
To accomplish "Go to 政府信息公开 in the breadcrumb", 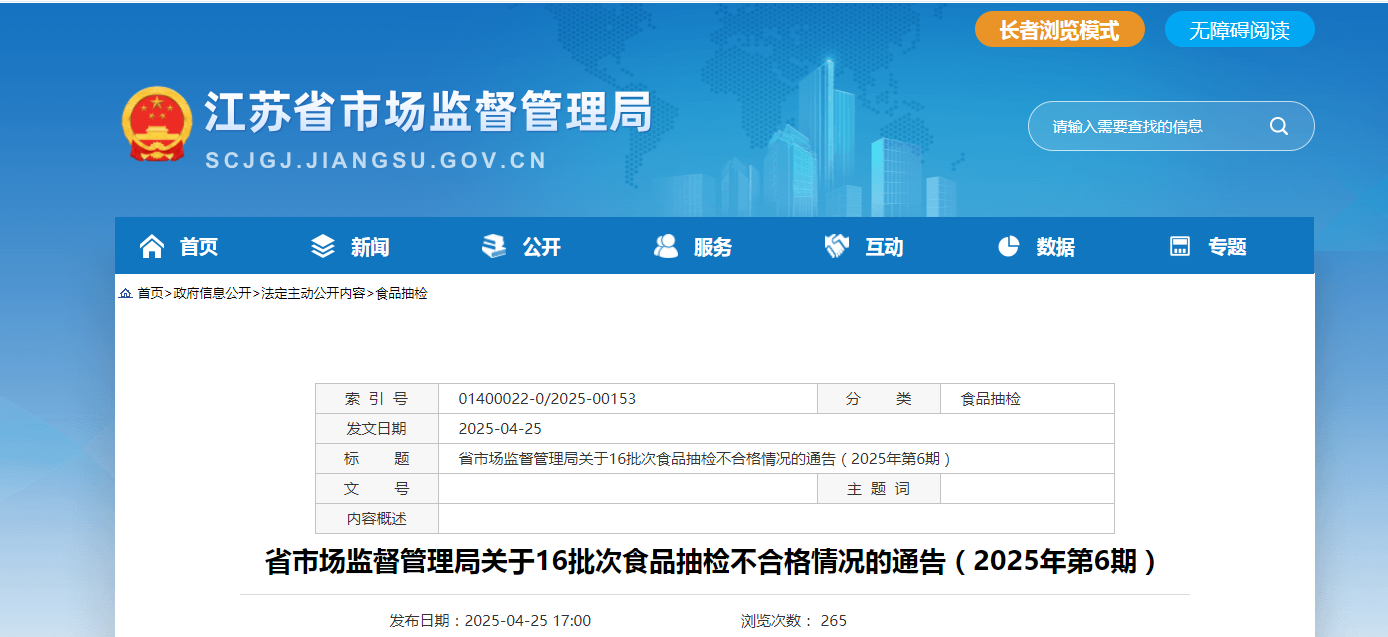I will pyautogui.click(x=212, y=293).
